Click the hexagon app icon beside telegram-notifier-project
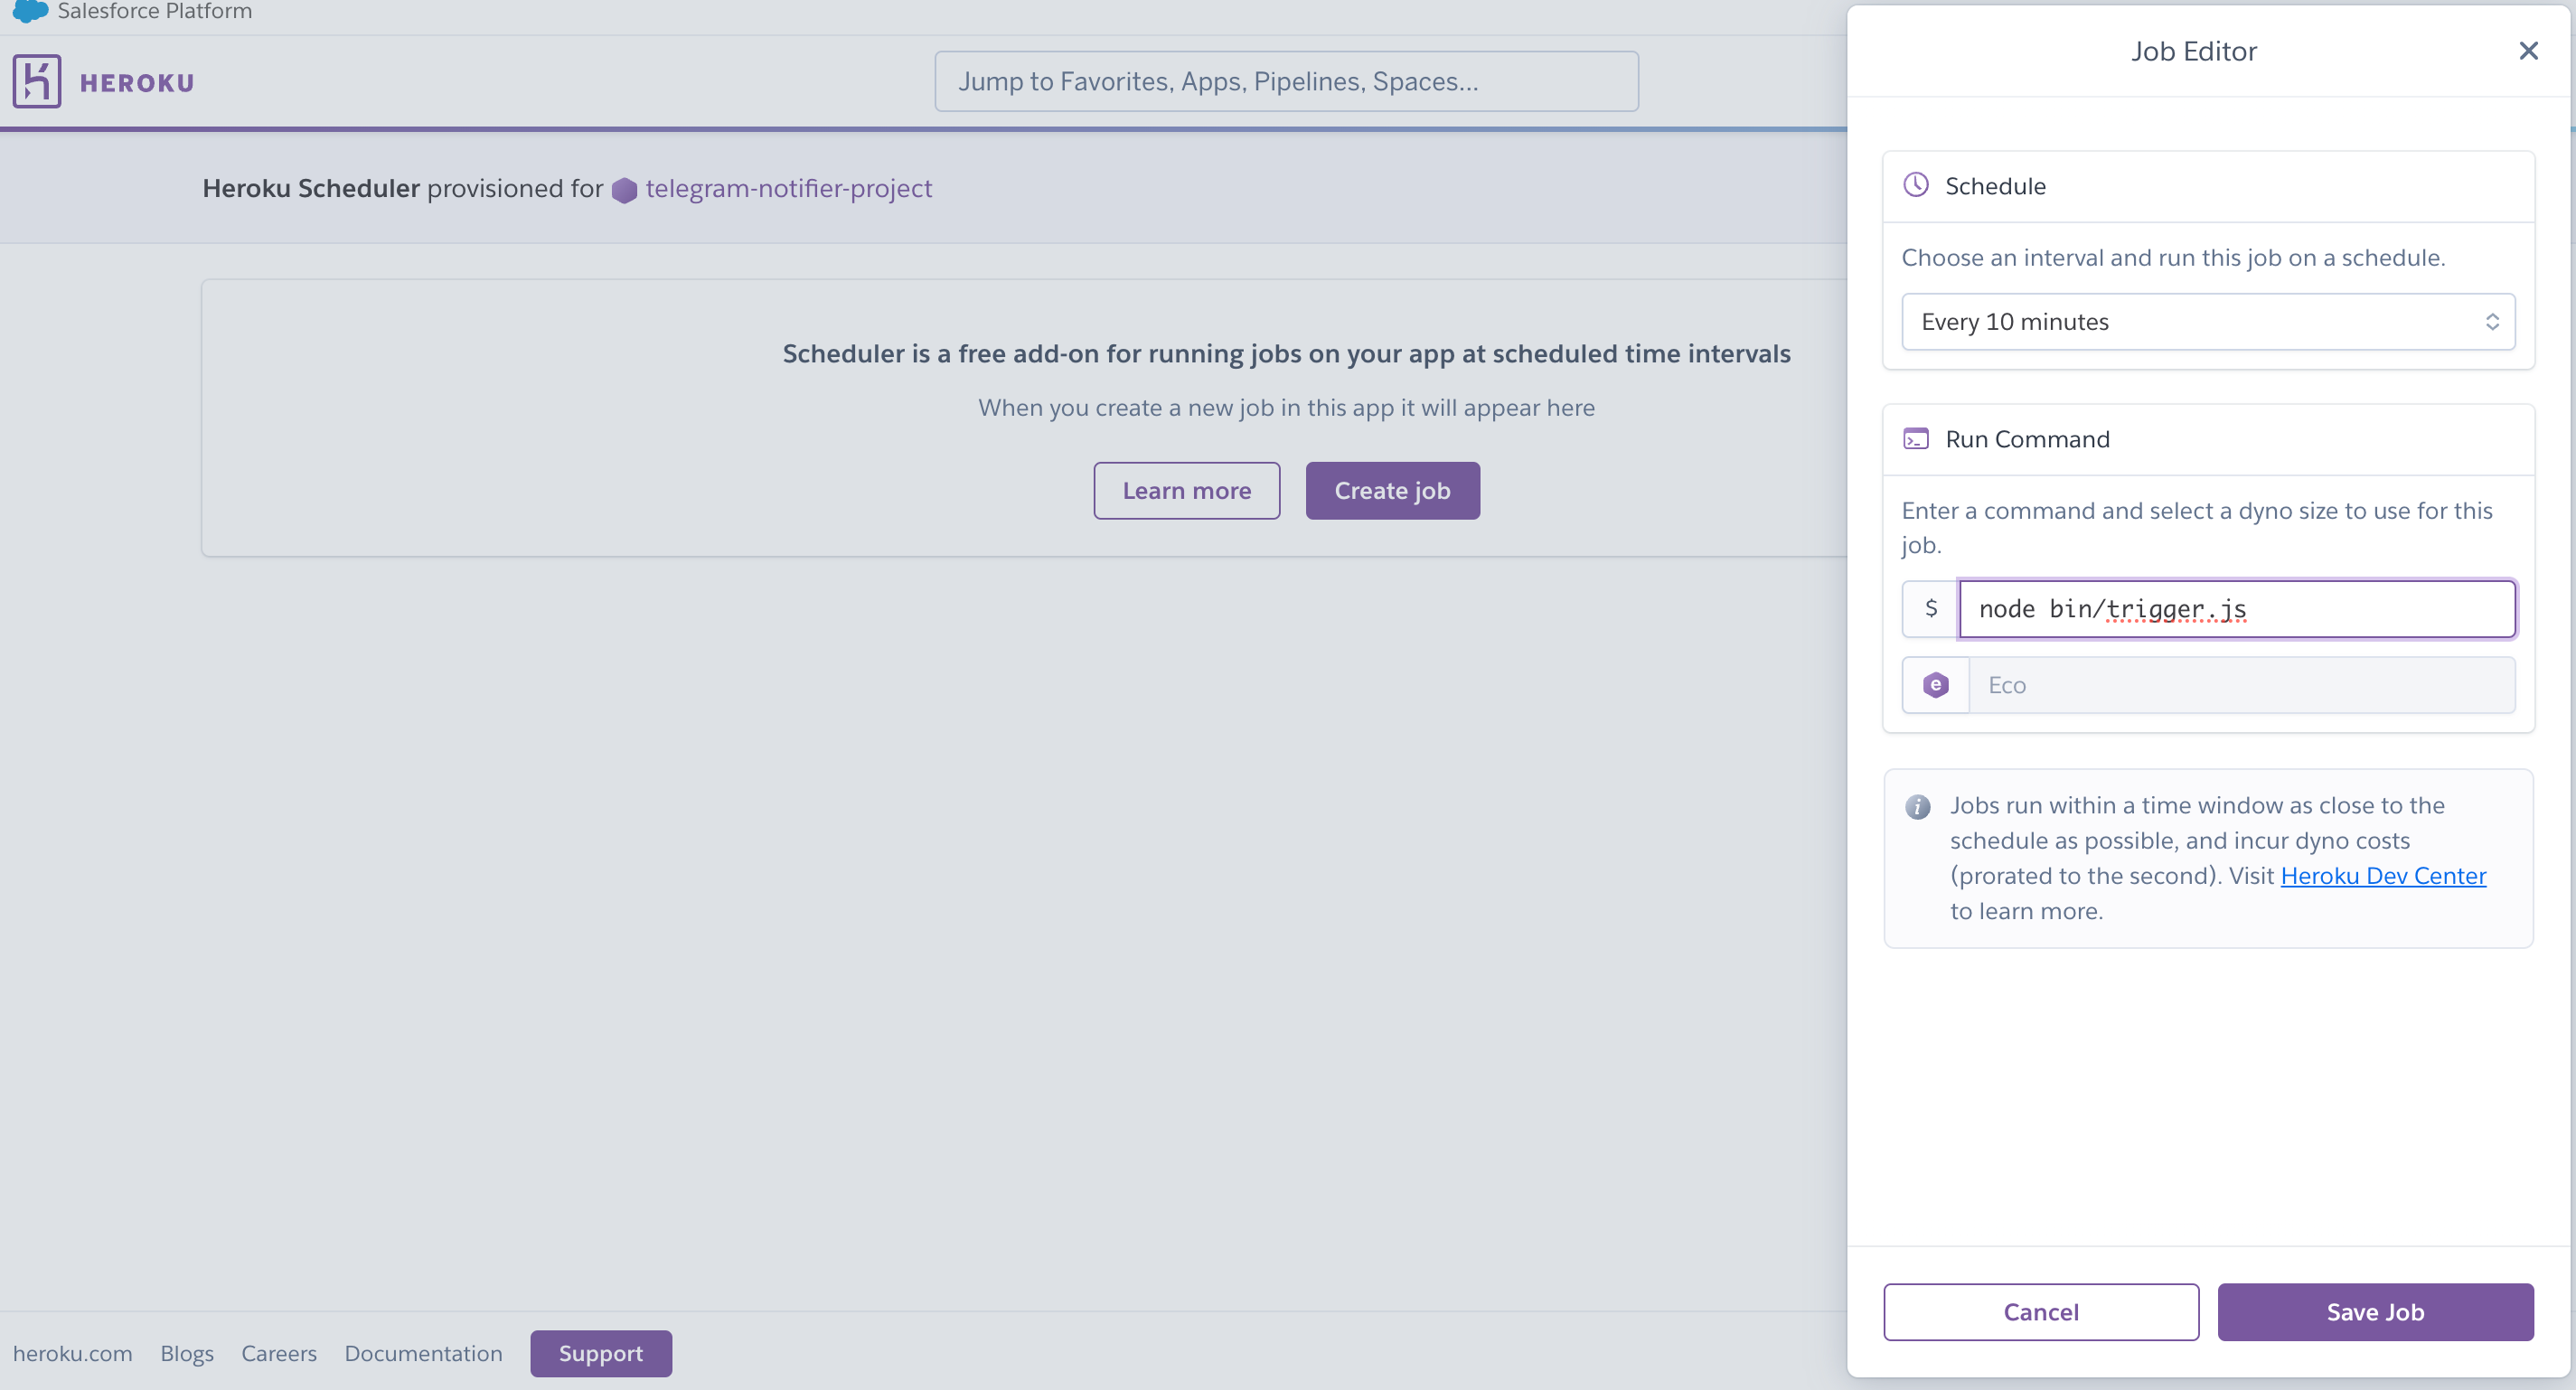Viewport: 2576px width, 1390px height. pyautogui.click(x=625, y=189)
